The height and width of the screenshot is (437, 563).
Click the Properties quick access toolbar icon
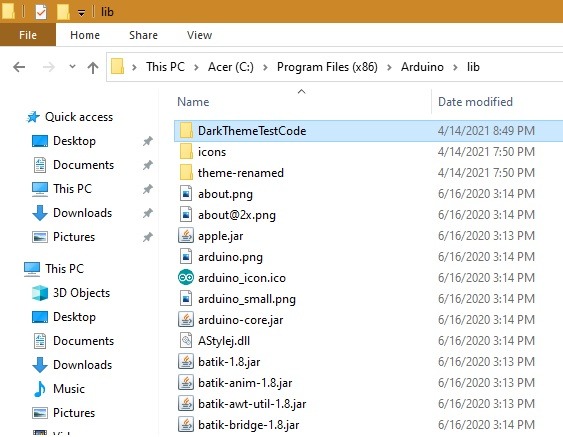41,11
